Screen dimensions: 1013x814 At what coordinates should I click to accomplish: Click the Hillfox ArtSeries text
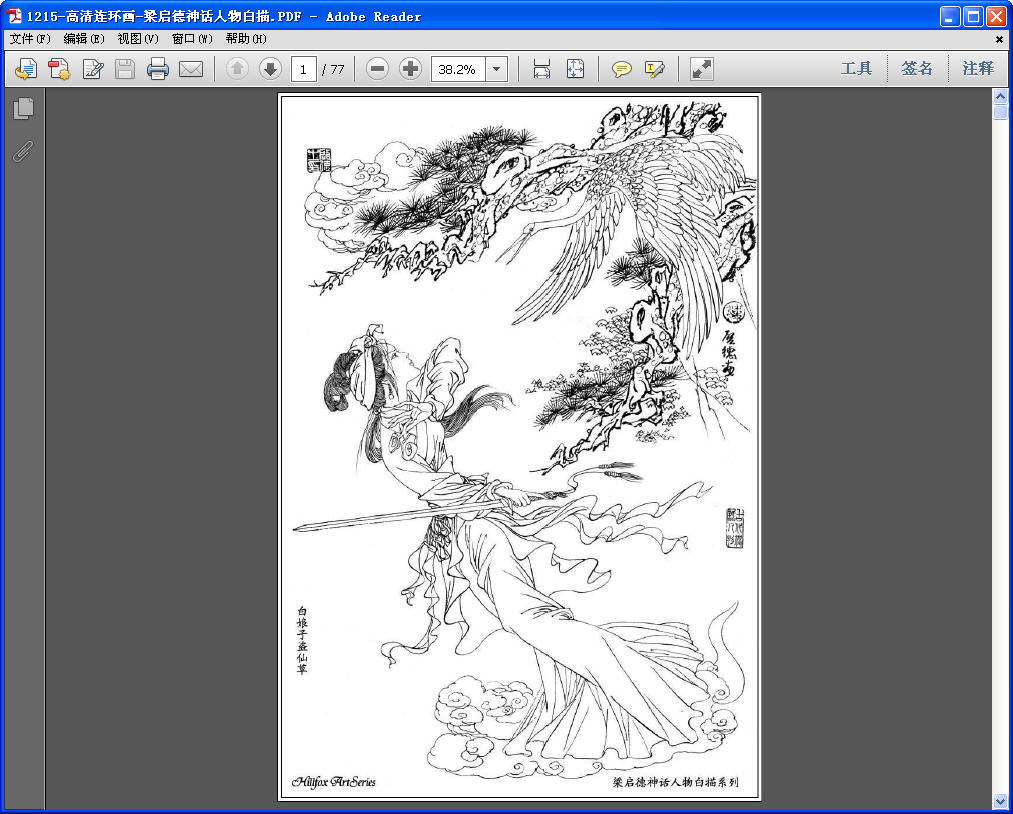(x=333, y=782)
